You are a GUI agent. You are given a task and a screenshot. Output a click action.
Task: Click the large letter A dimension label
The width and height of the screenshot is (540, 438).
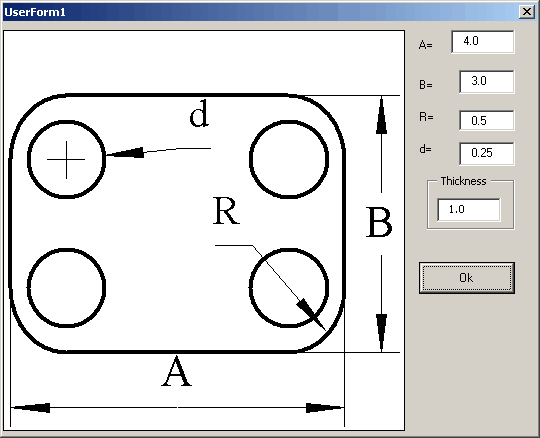click(176, 372)
